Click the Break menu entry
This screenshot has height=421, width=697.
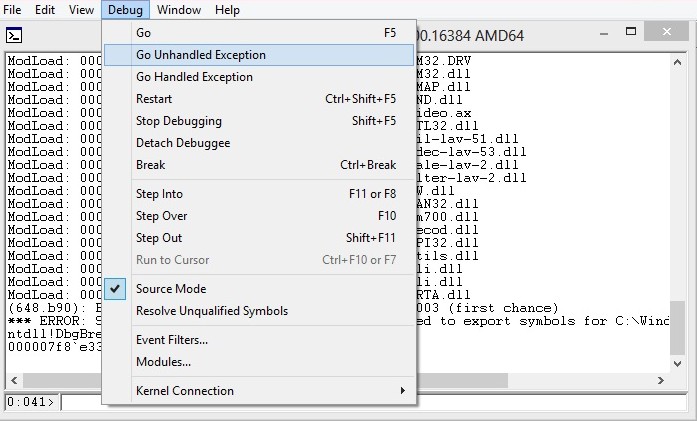click(x=150, y=165)
